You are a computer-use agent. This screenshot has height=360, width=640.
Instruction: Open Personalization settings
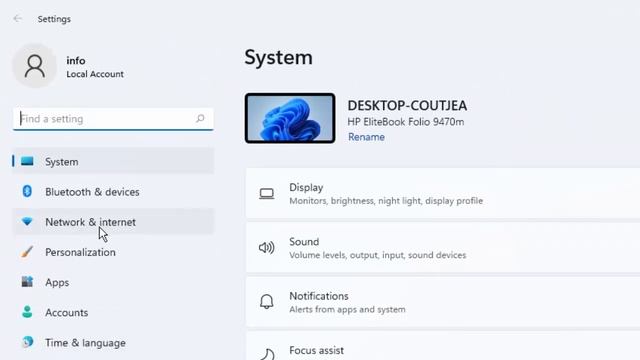[113, 252]
